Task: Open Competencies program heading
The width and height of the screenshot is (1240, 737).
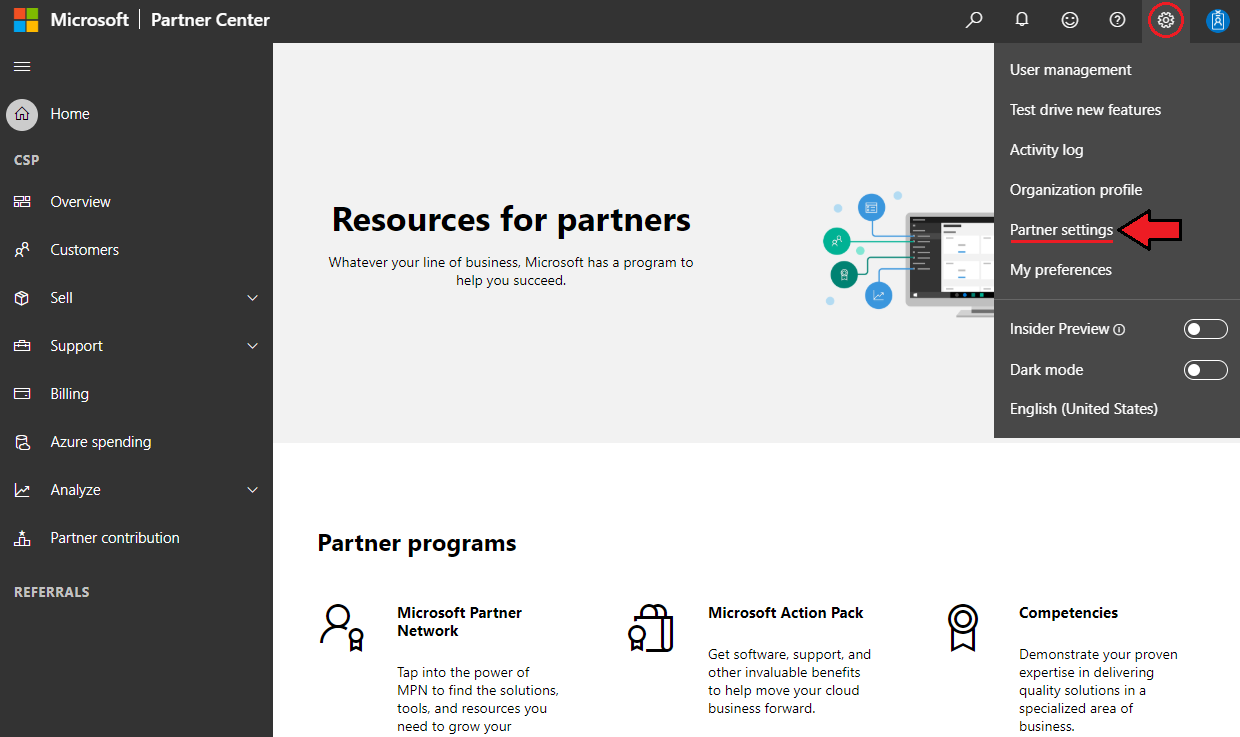Action: [x=1068, y=613]
